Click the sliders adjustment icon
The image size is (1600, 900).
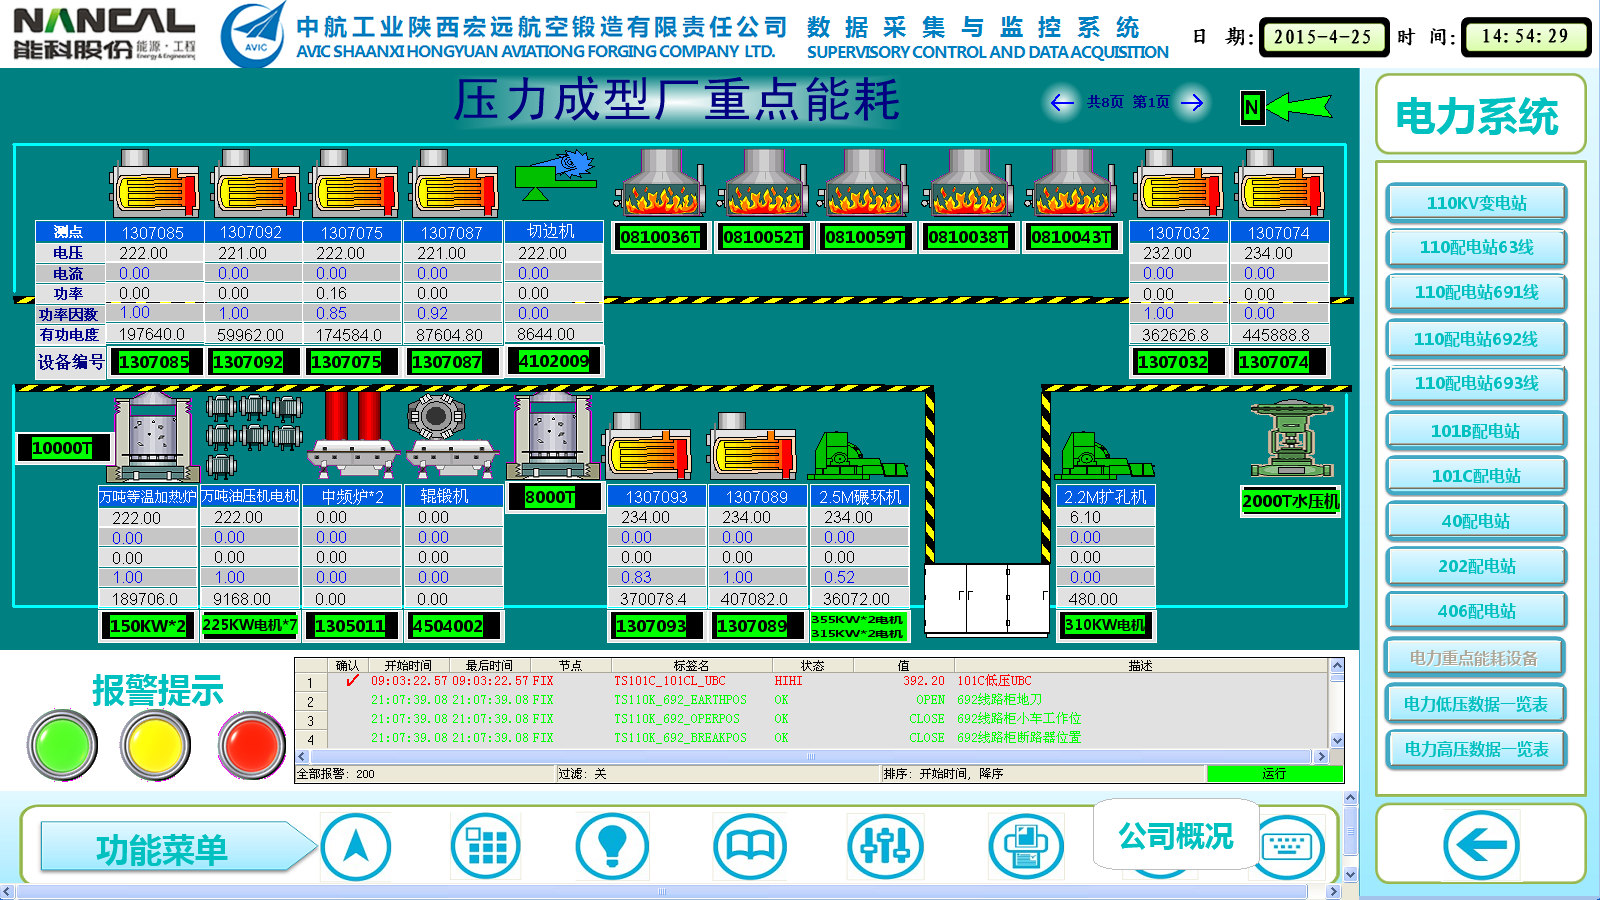(884, 846)
